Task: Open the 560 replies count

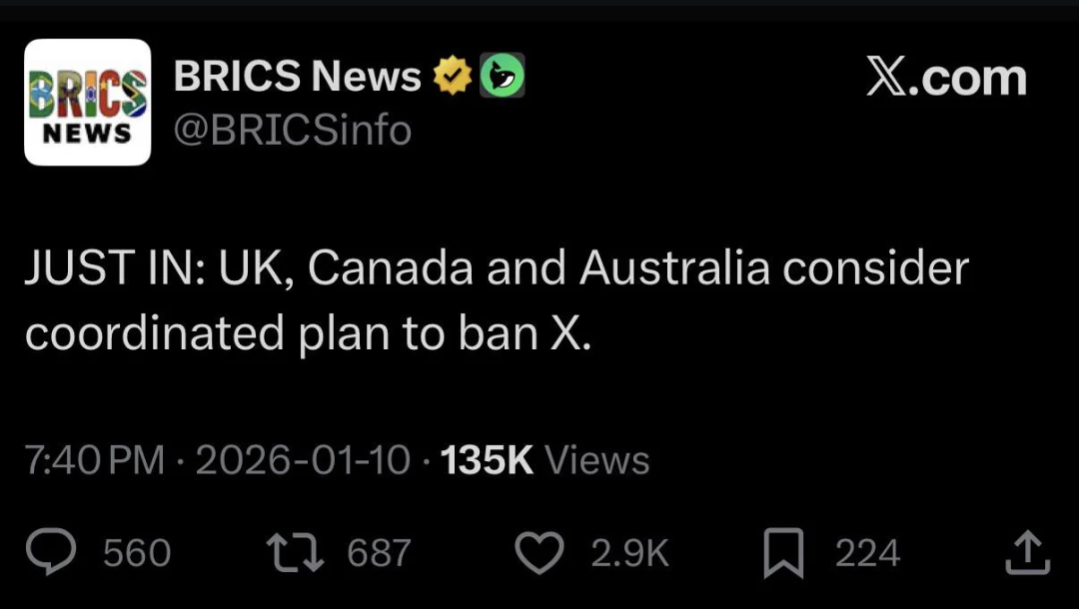Action: [x=137, y=553]
